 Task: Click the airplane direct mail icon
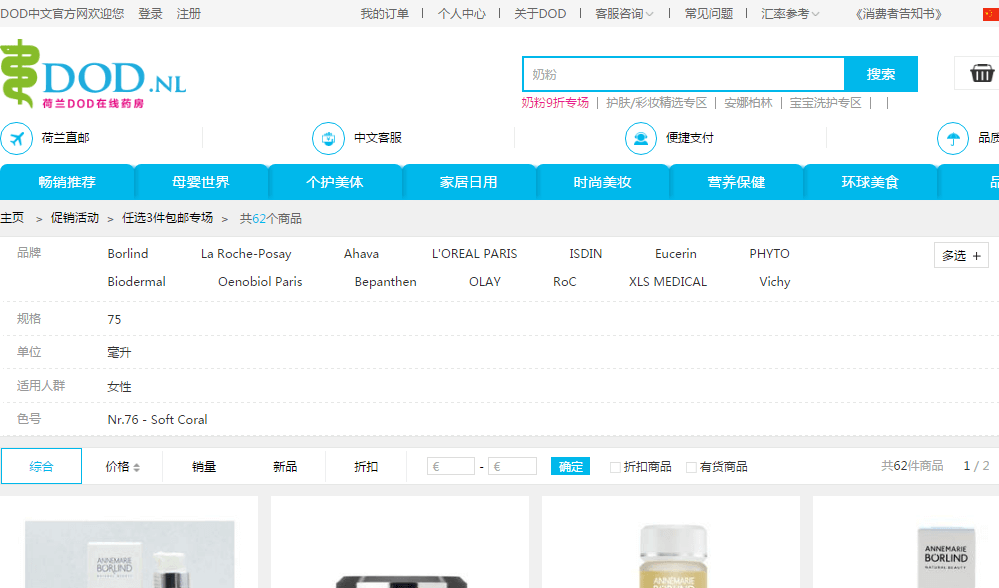(x=17, y=138)
